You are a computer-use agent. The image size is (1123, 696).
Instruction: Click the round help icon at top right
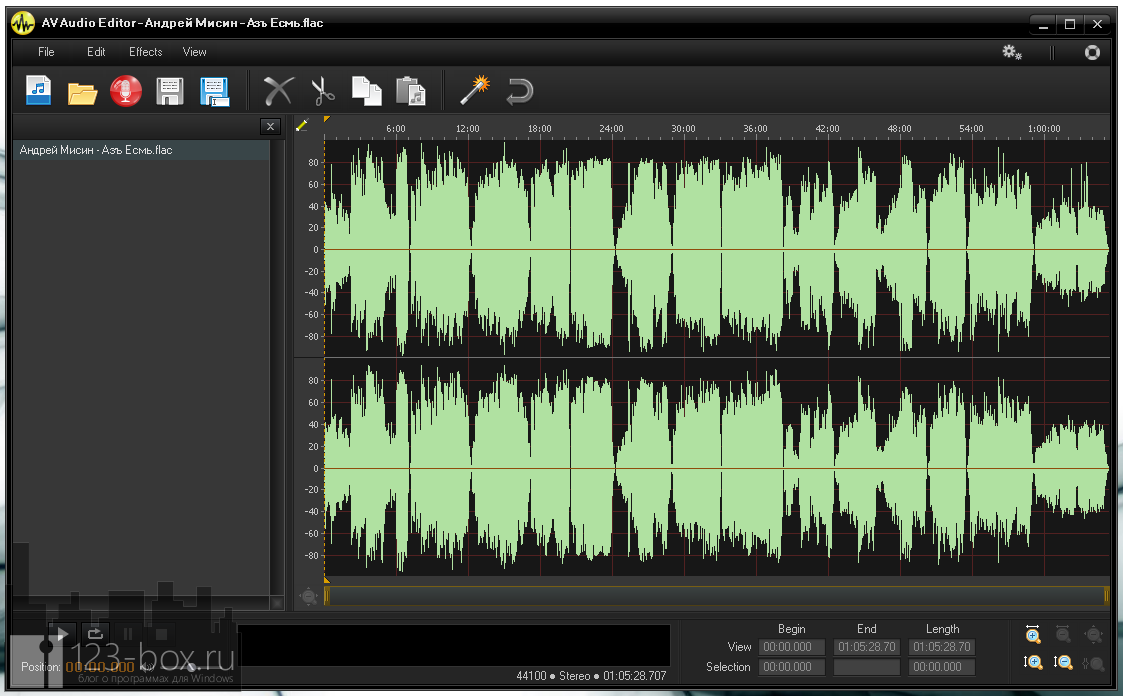1092,52
